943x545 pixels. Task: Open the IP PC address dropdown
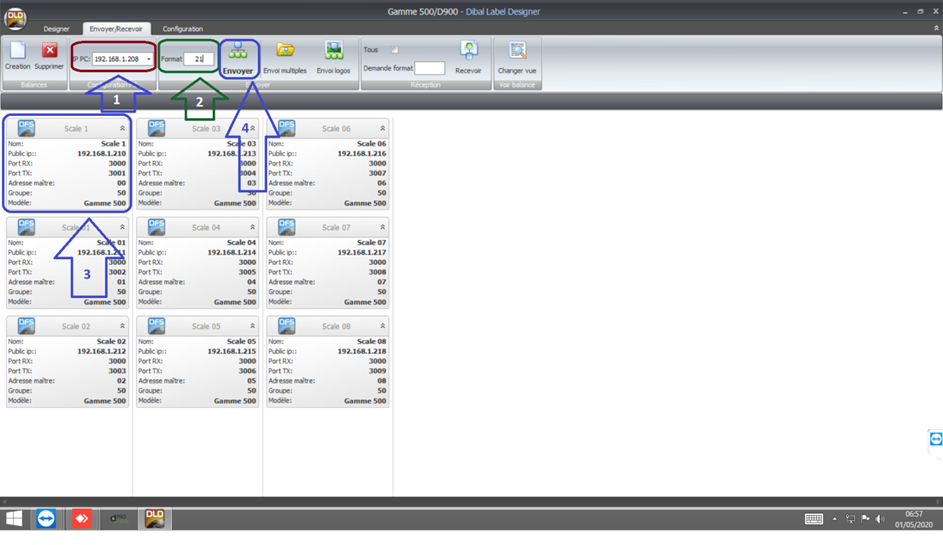tap(149, 60)
